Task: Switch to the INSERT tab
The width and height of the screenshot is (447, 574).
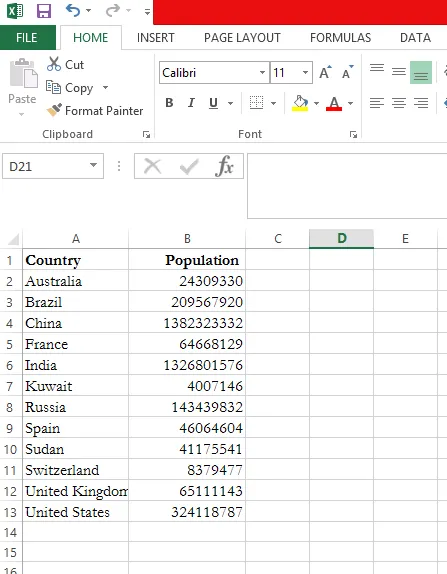Action: [x=156, y=37]
